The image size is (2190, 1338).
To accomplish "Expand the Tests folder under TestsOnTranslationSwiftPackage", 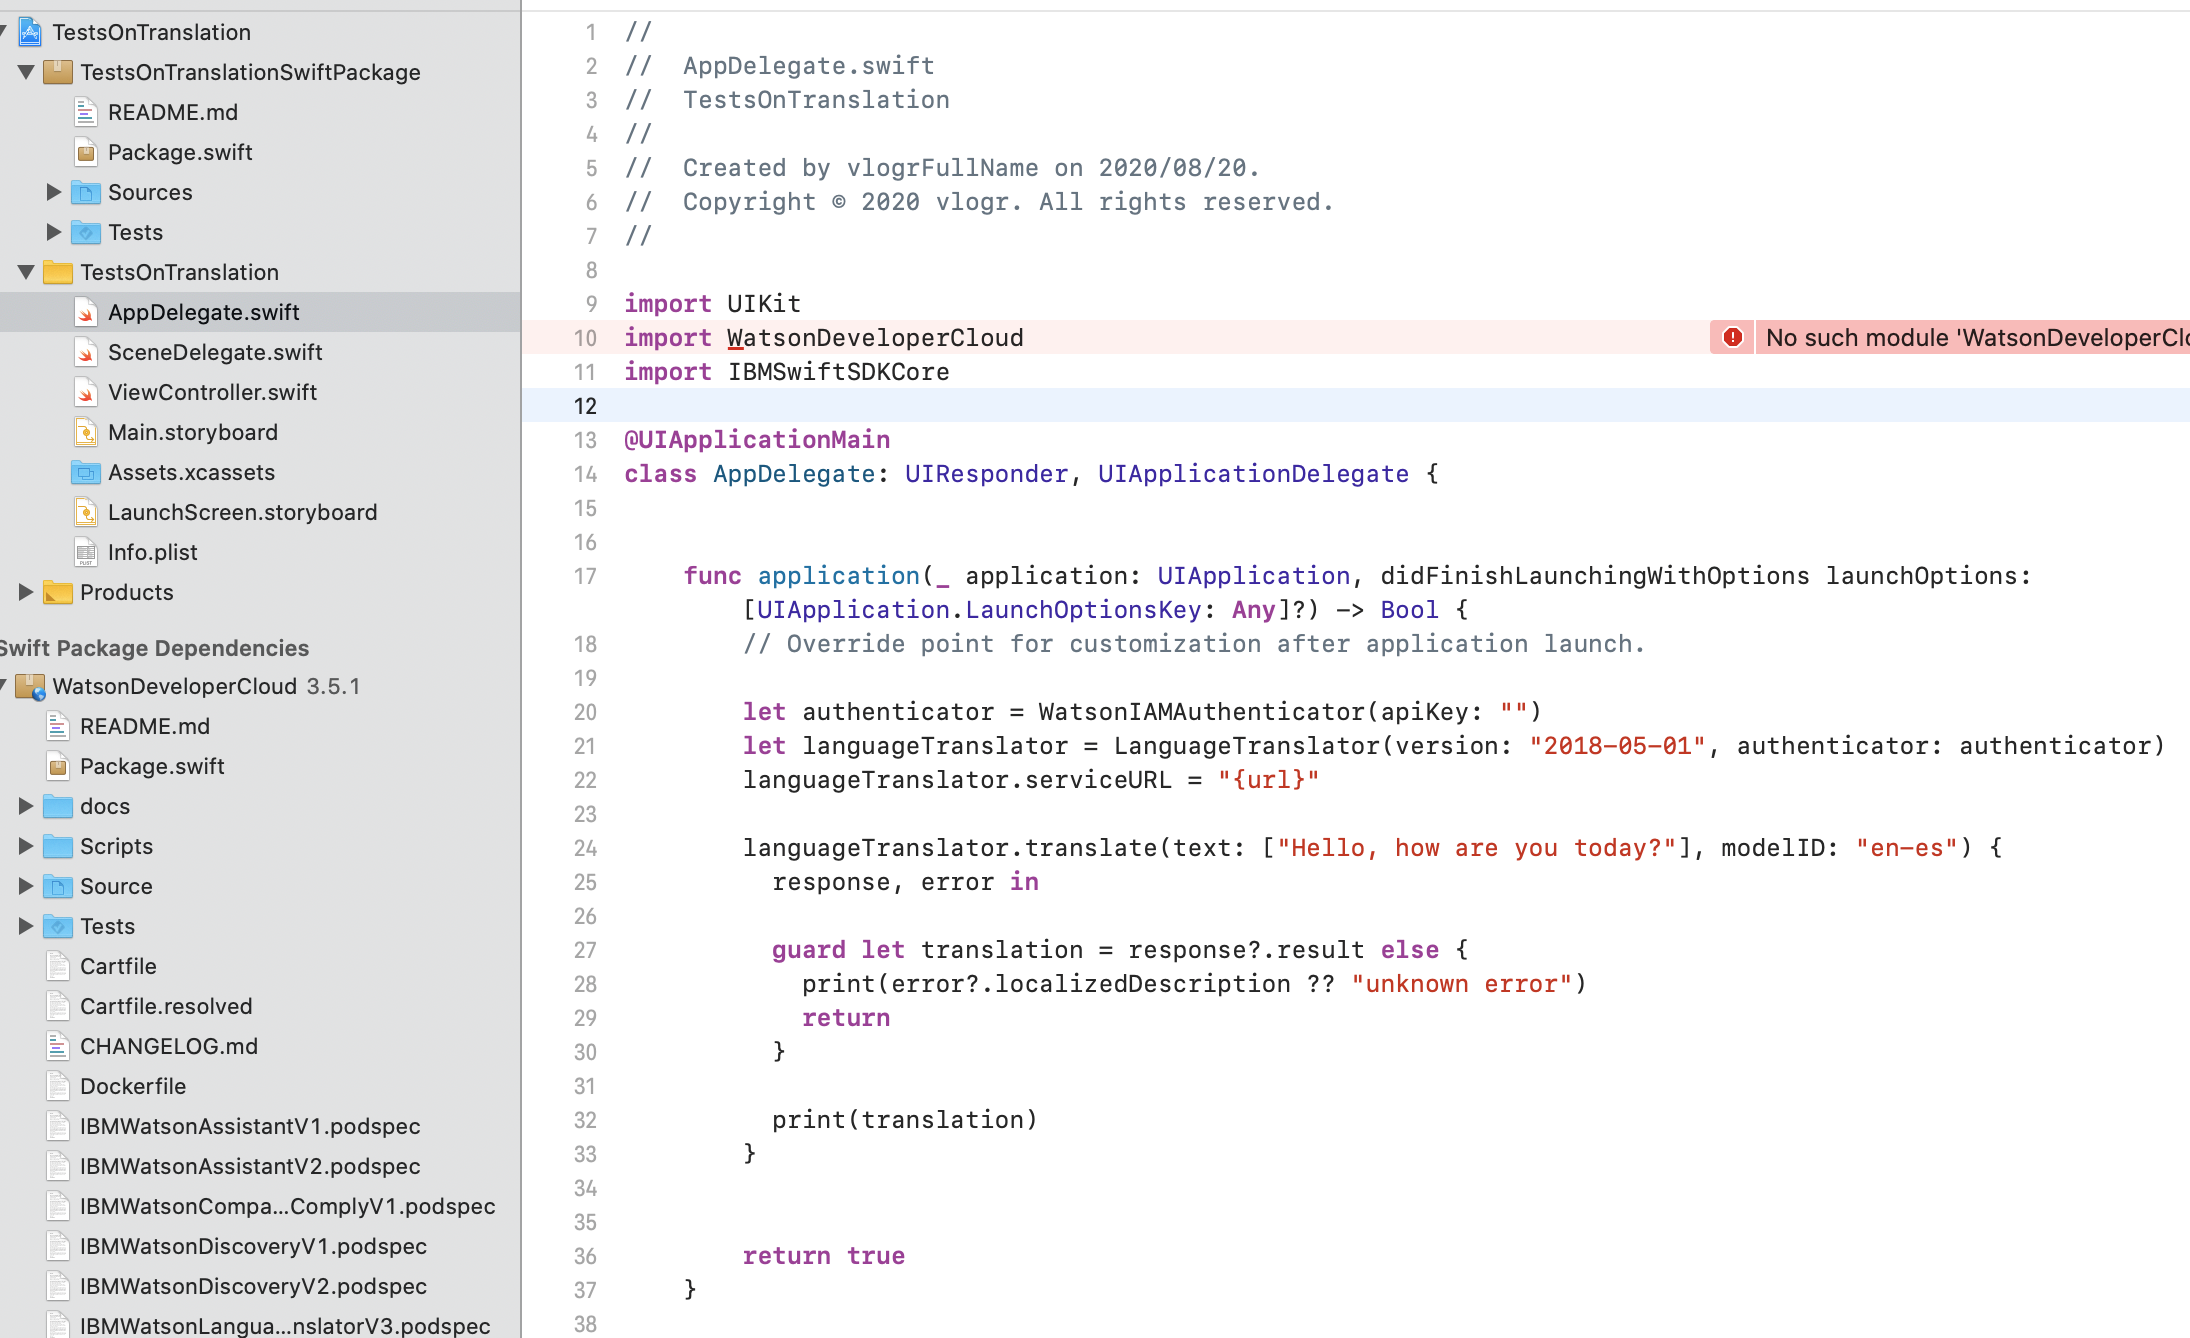I will pos(54,232).
